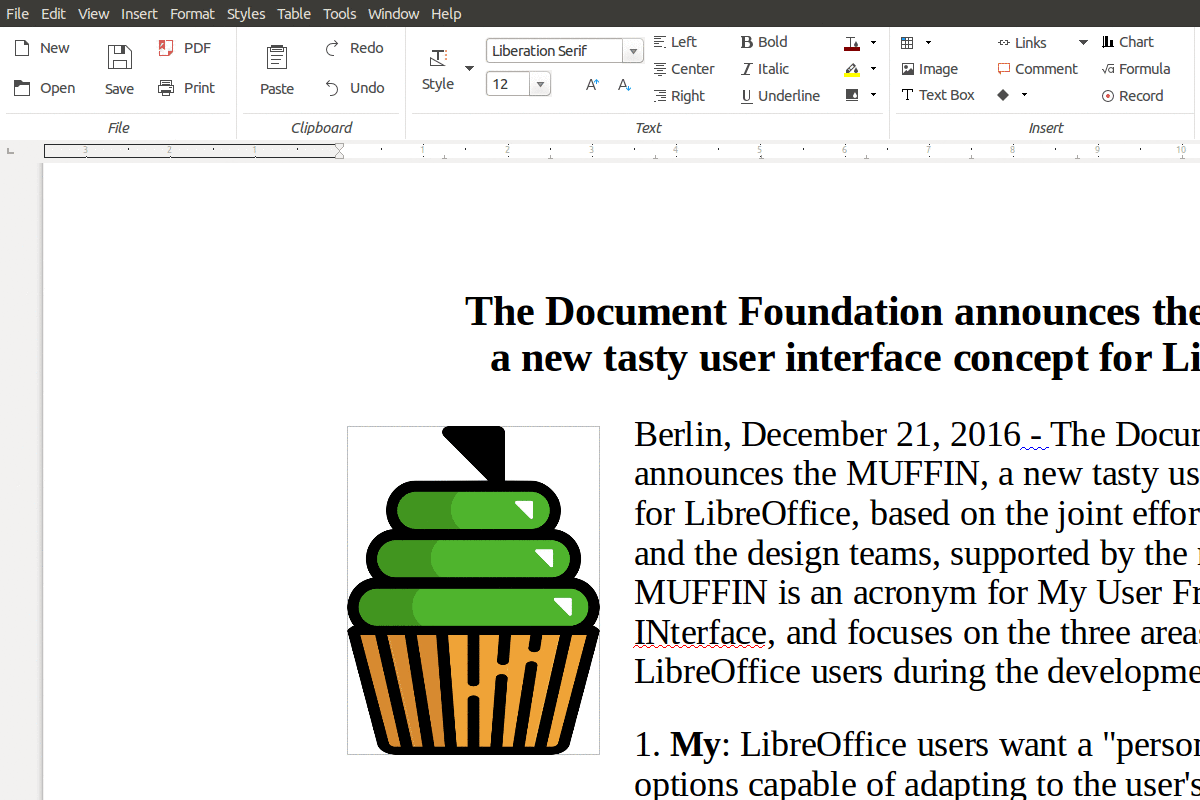The image size is (1200, 800).
Task: Open the Insert menu
Action: [x=140, y=13]
